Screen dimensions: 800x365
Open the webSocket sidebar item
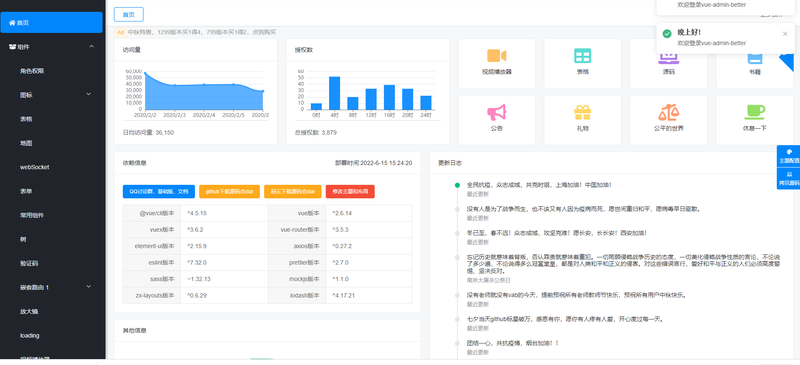[x=53, y=167]
